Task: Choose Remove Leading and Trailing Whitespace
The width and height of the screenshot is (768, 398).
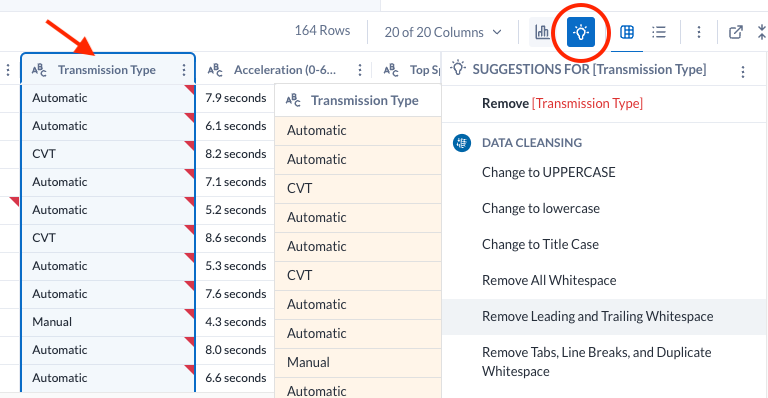Action: [604, 317]
